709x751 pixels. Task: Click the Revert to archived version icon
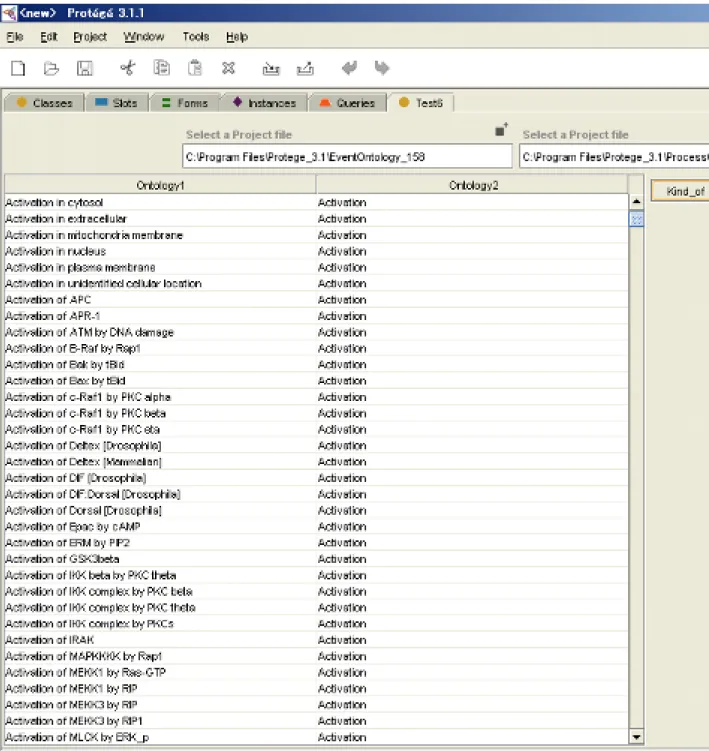[x=305, y=68]
